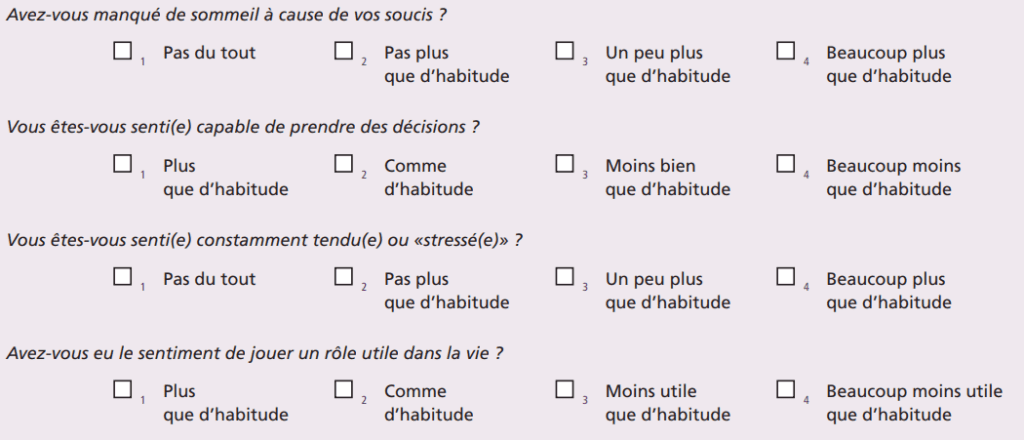Select 'Beaucoup plus que d'habitude' for sleep question
Viewport: 1024px width, 440px height.
coord(786,51)
